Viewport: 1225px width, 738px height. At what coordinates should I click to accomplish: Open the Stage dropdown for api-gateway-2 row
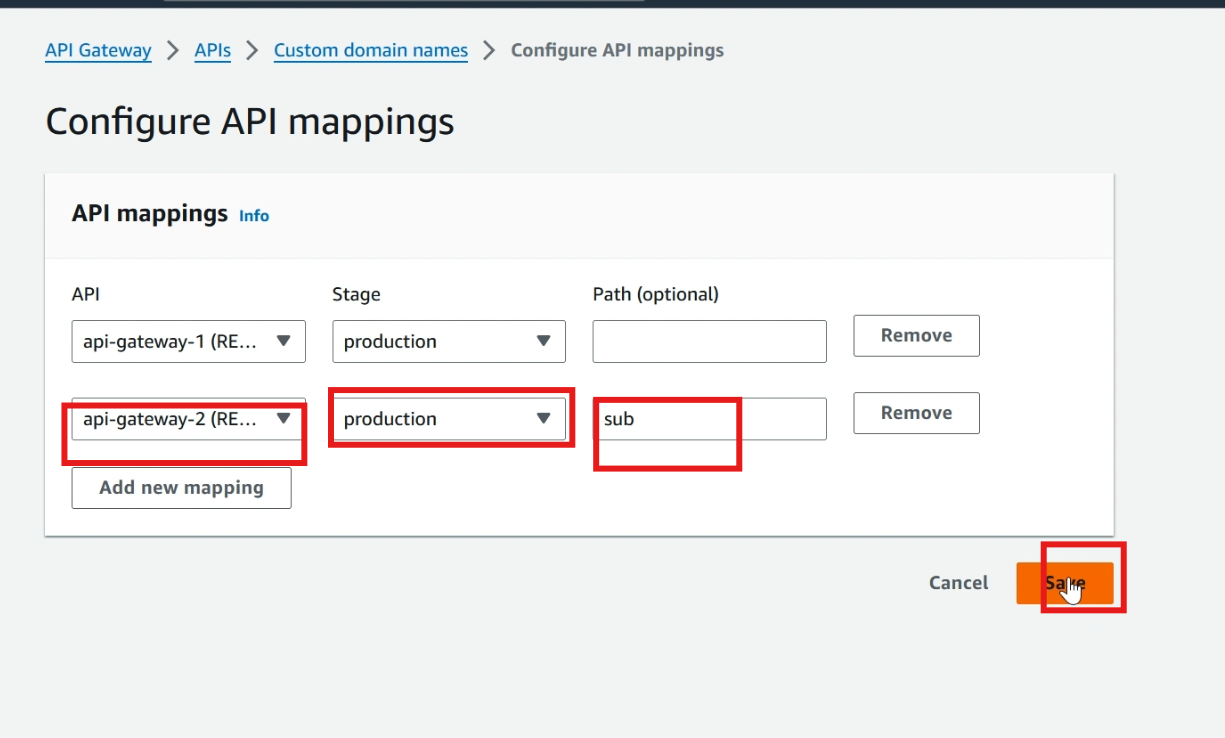tap(449, 419)
